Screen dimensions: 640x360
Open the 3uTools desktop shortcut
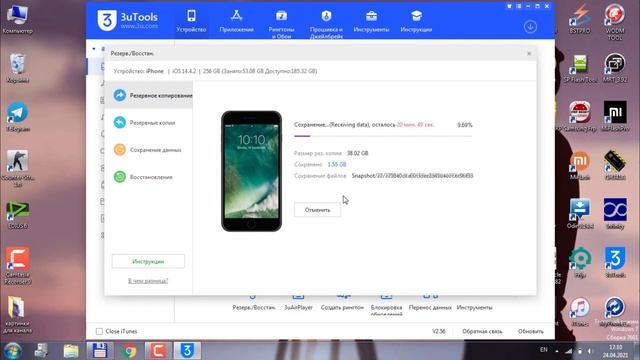pos(615,262)
